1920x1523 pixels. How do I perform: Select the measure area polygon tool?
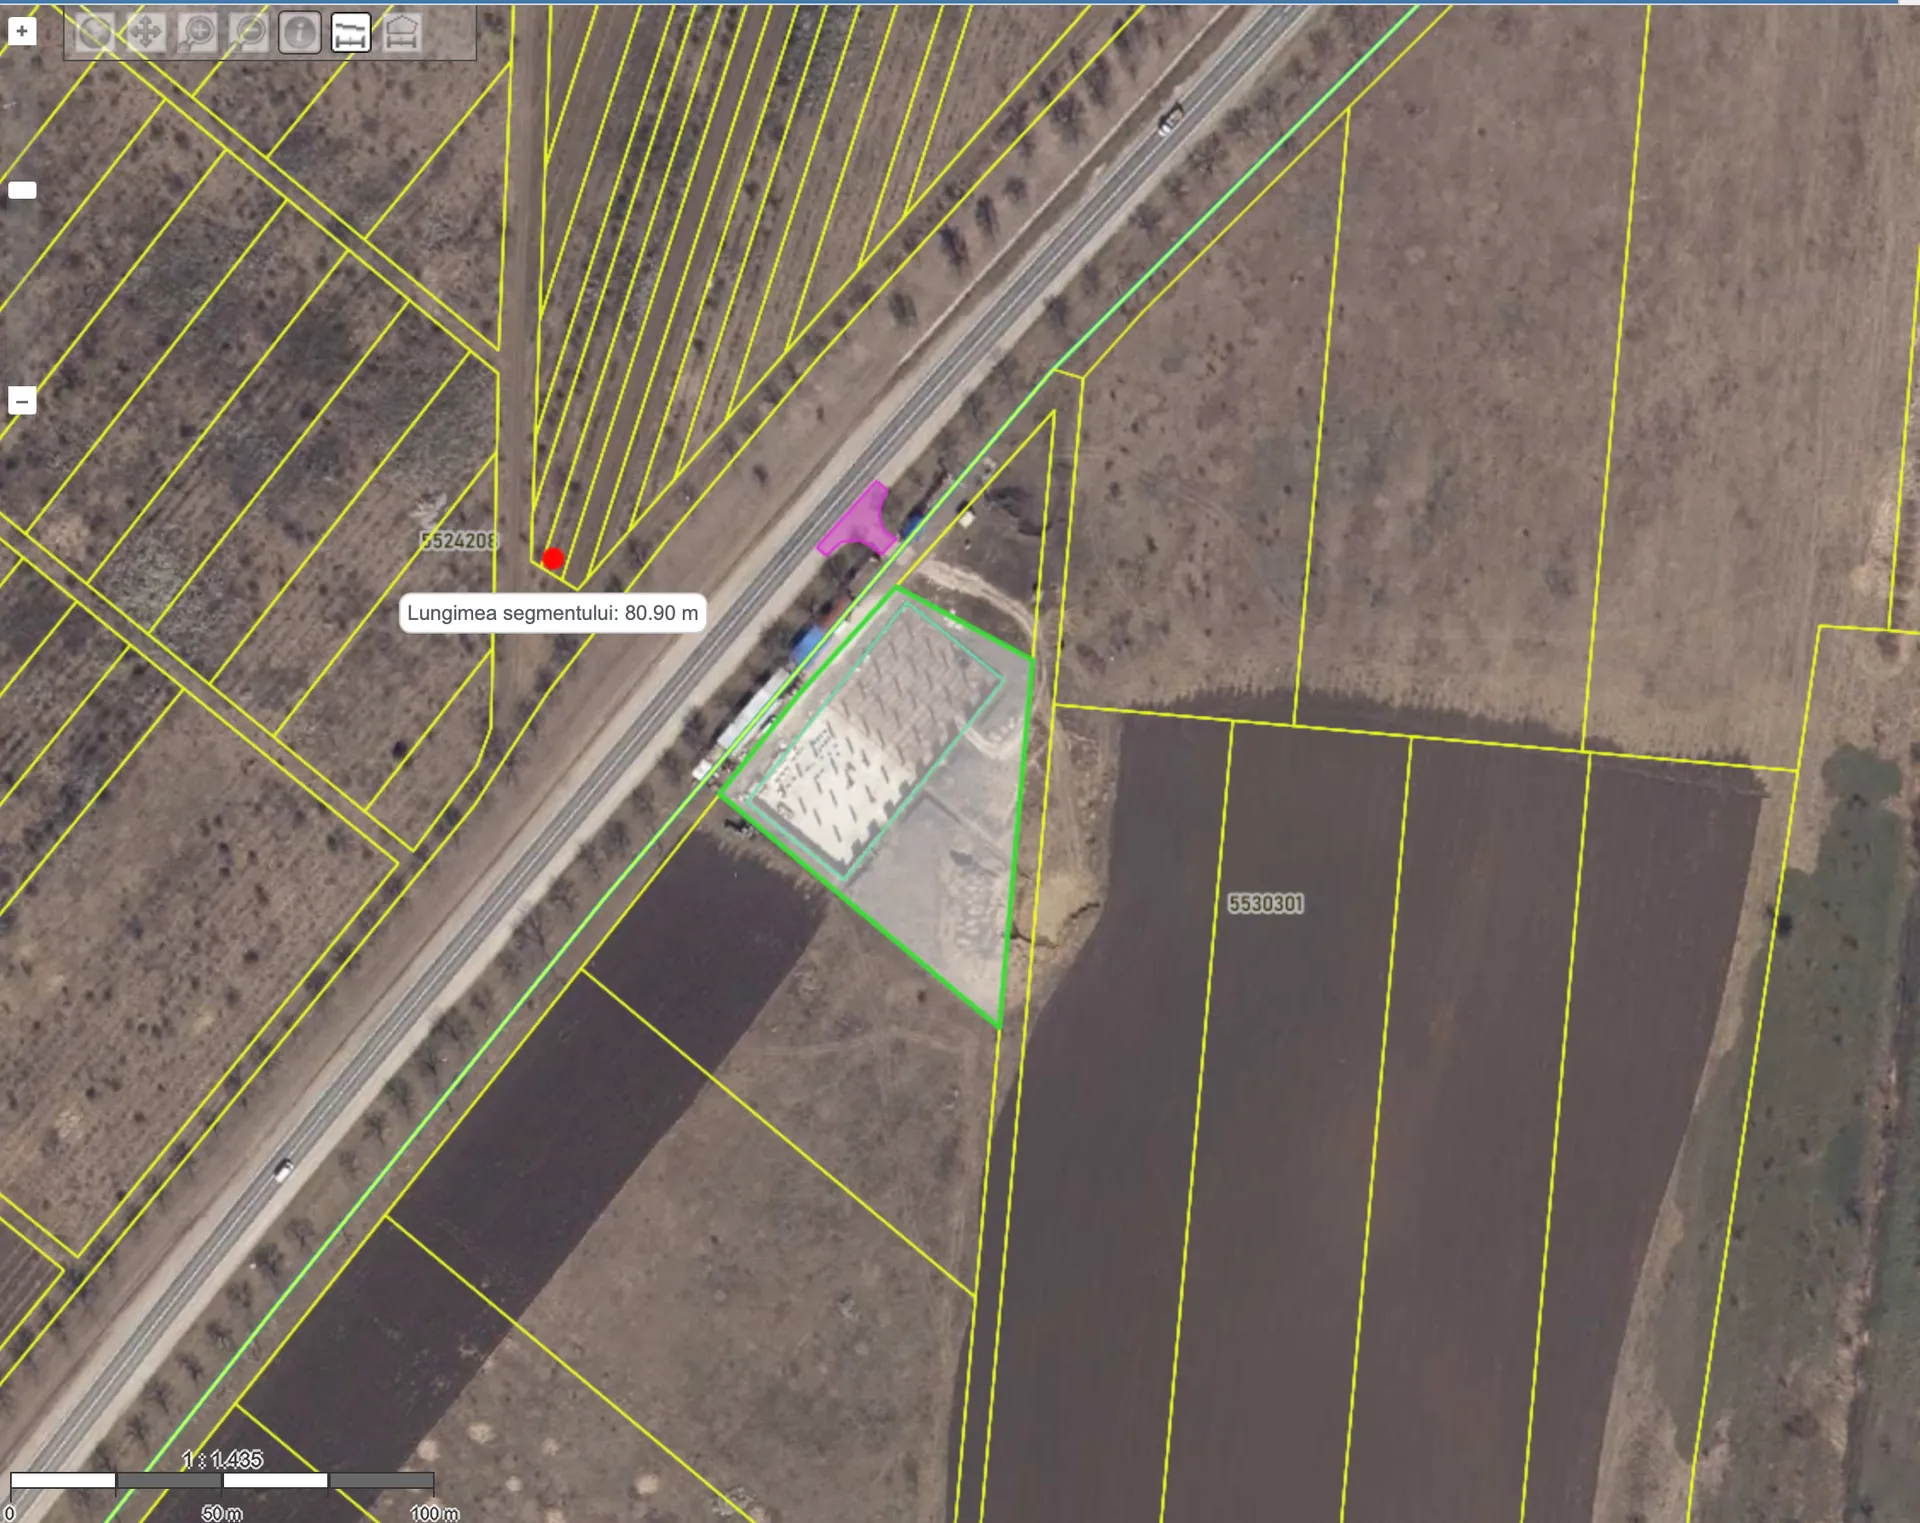(401, 32)
